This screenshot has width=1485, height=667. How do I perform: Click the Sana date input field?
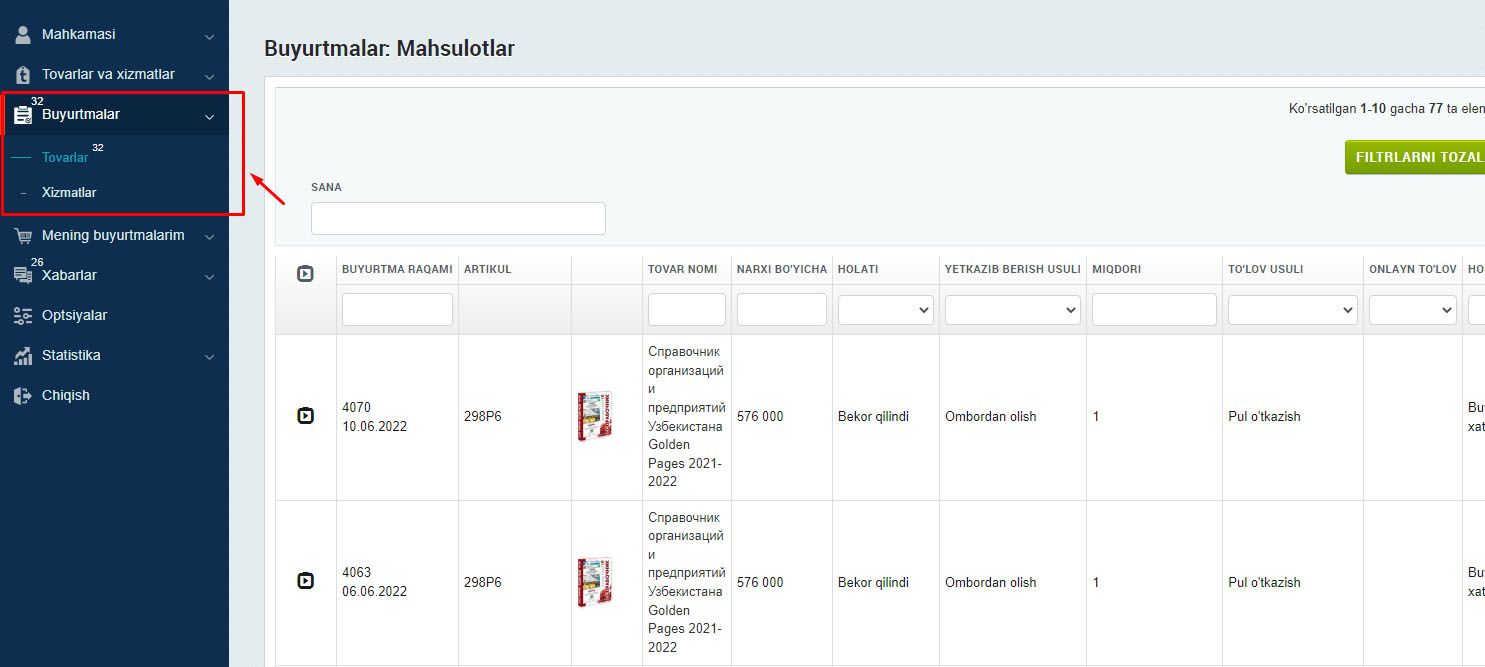click(458, 218)
